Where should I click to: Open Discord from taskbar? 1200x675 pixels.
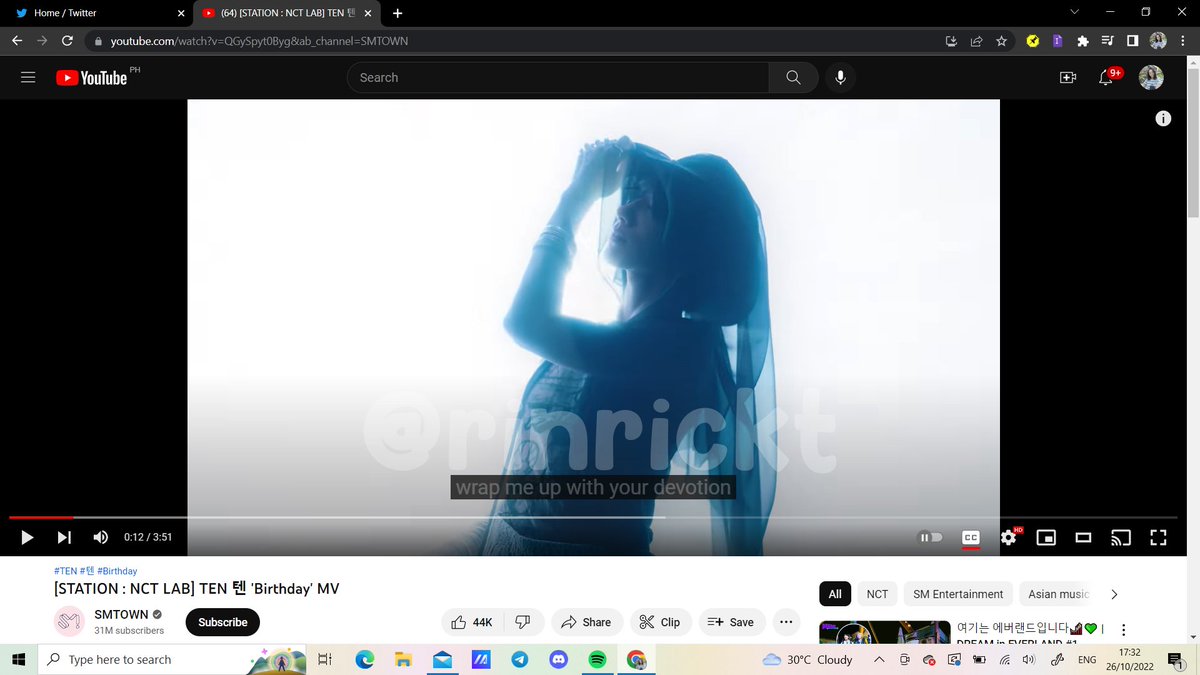pos(558,659)
